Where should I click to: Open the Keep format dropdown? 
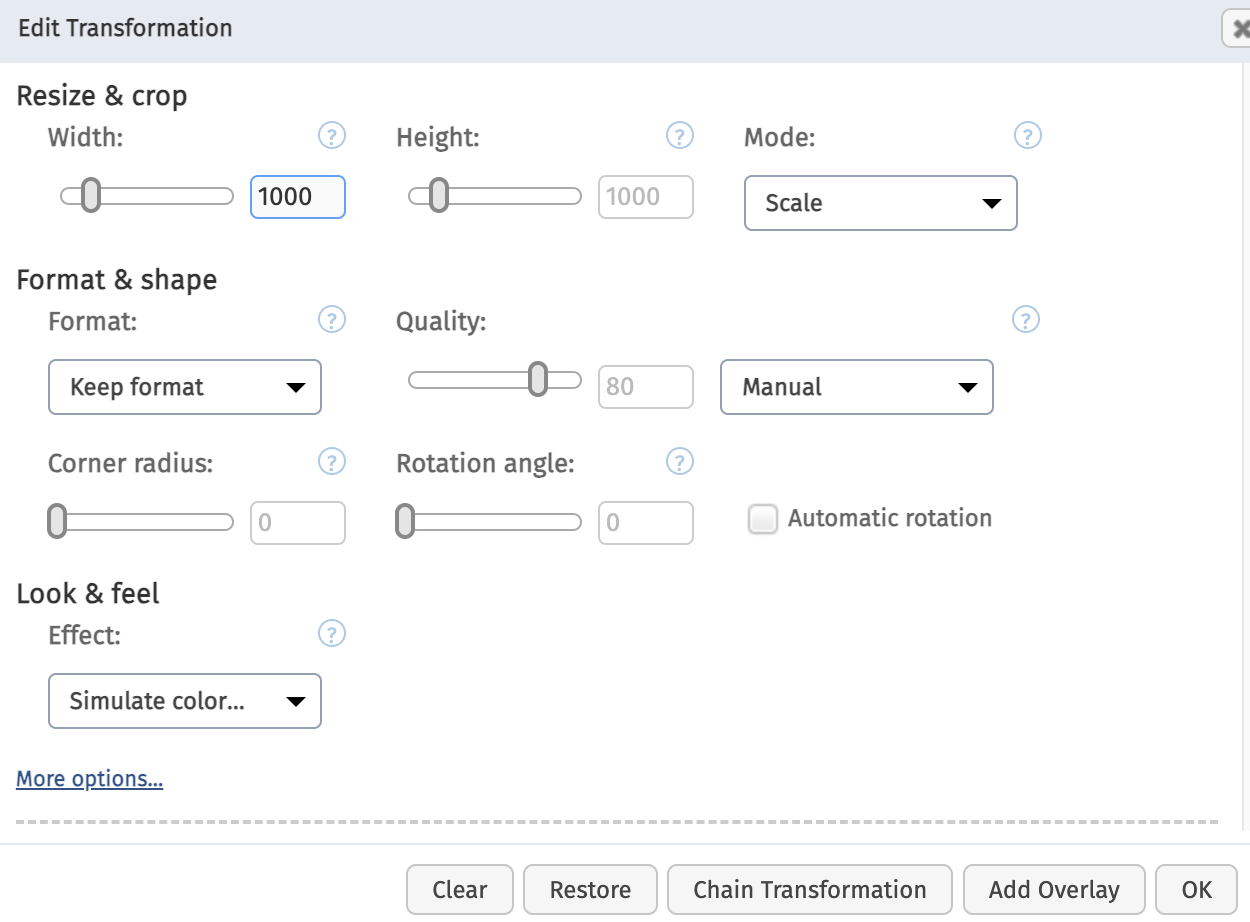click(x=185, y=387)
